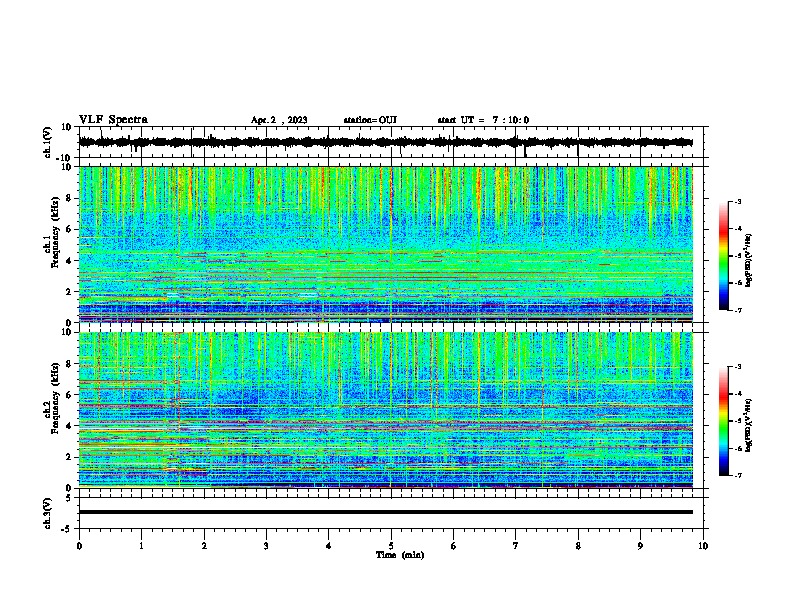
Task: Click the time axis tick label '8'
Action: click(578, 546)
